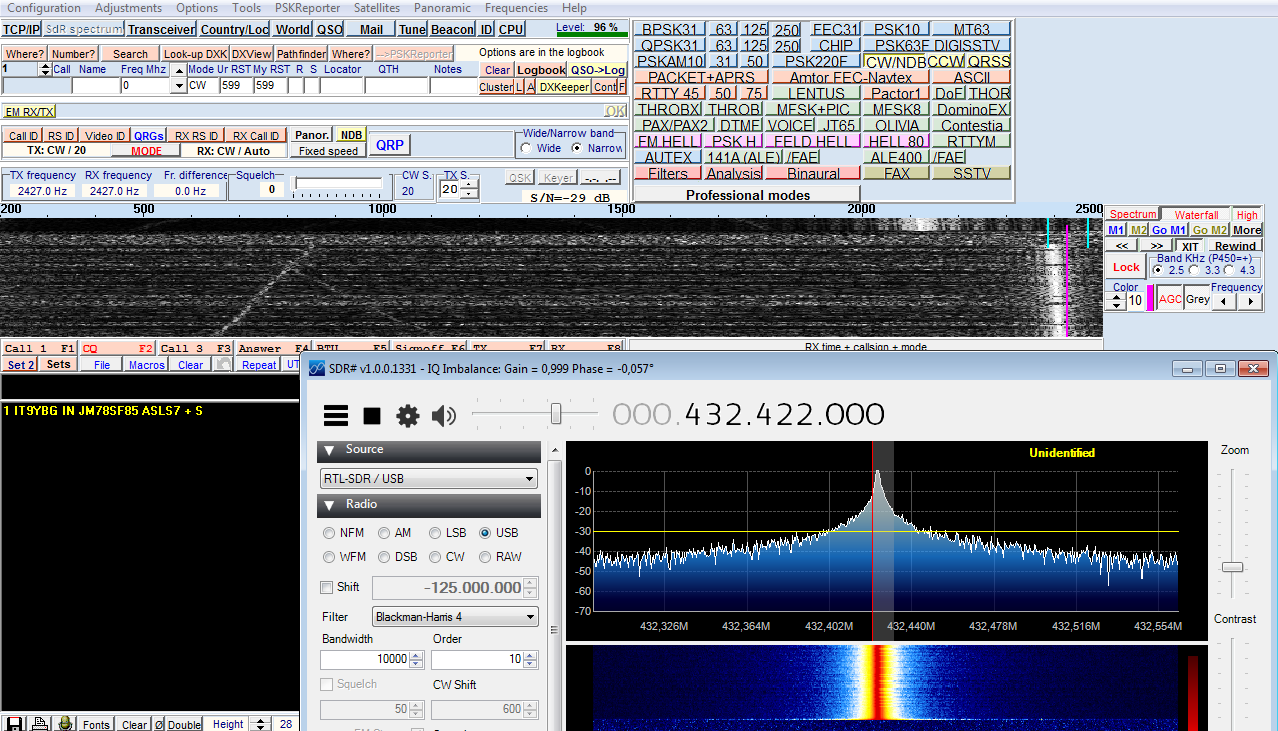
Task: Select CW radio mode in SDR#
Action: click(x=447, y=557)
